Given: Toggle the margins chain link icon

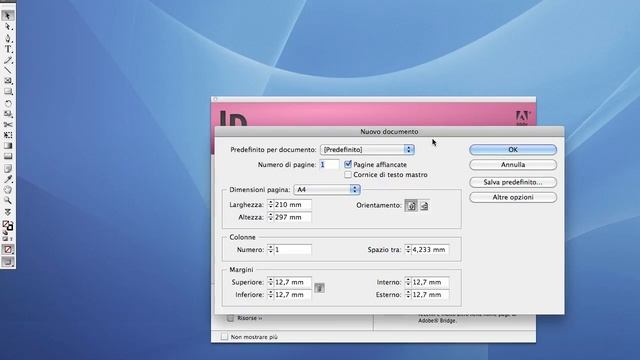Looking at the screenshot, I should click(x=320, y=288).
